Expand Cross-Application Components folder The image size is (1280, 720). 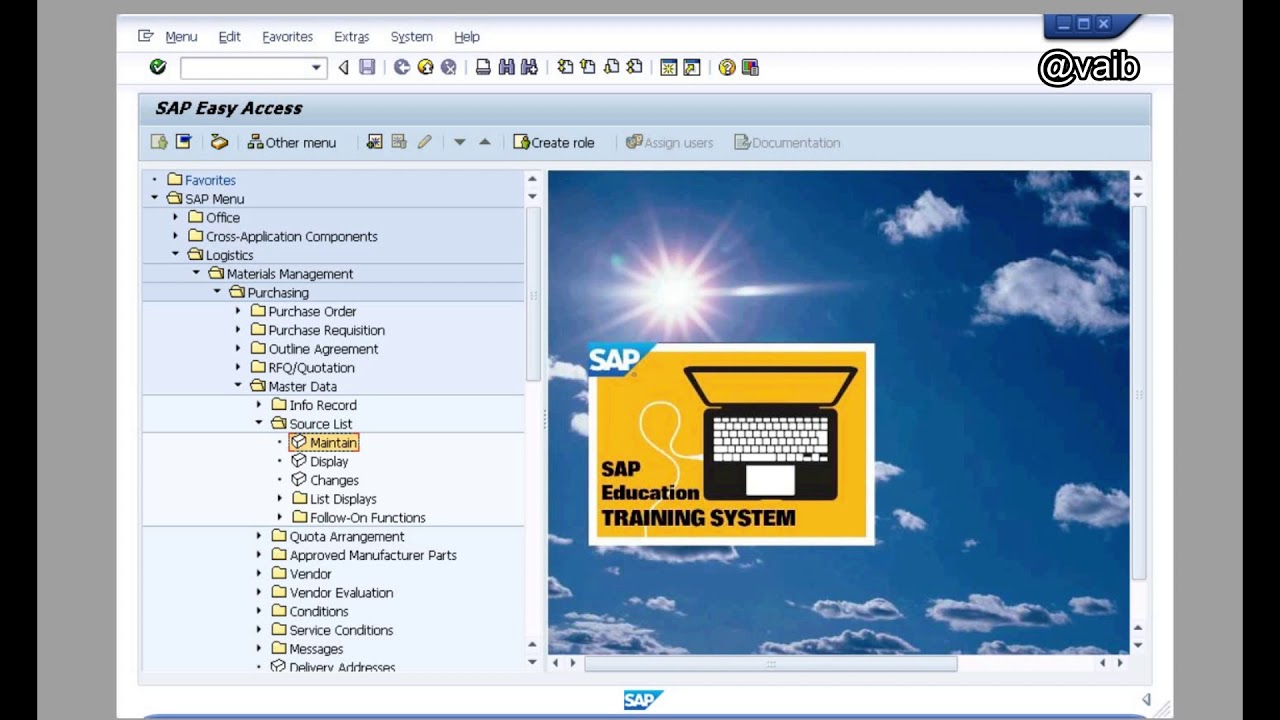pyautogui.click(x=175, y=236)
